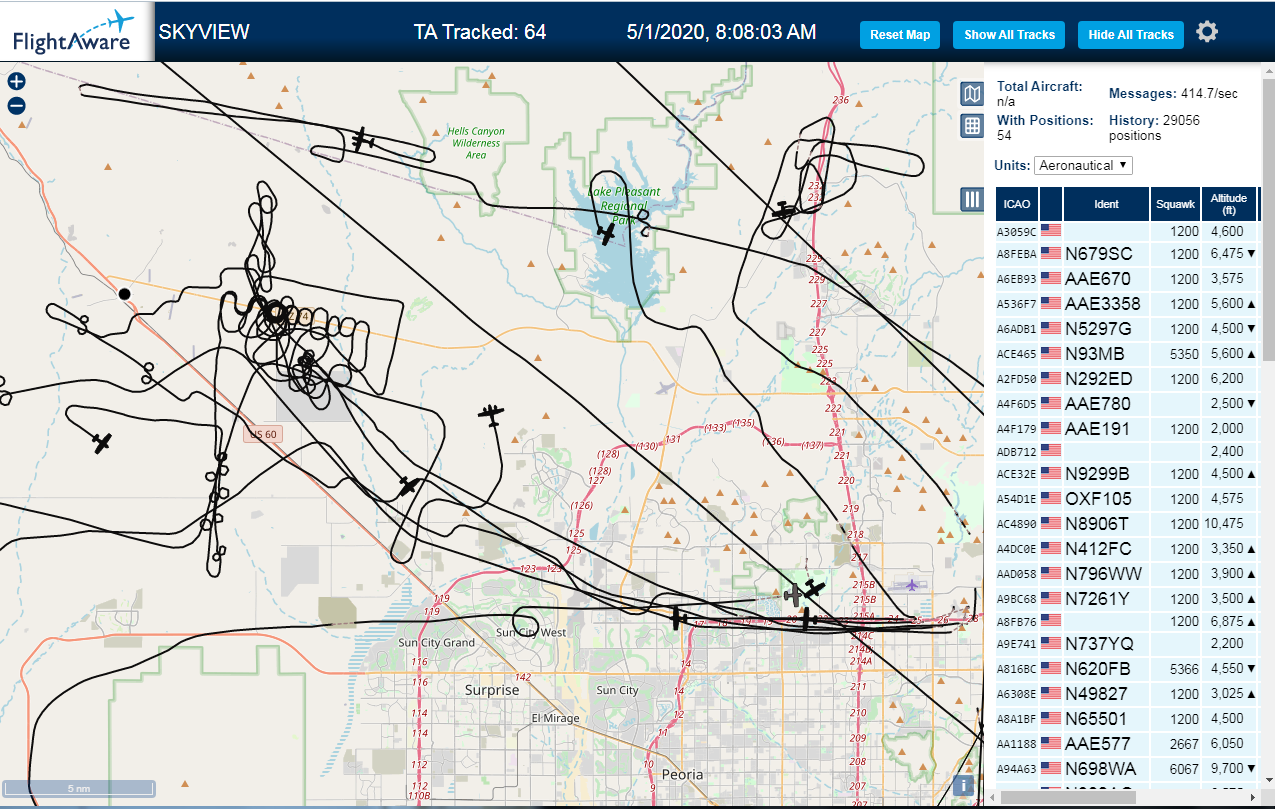Image resolution: width=1275 pixels, height=809 pixels.
Task: Sort table by Ident column header
Action: [1106, 204]
